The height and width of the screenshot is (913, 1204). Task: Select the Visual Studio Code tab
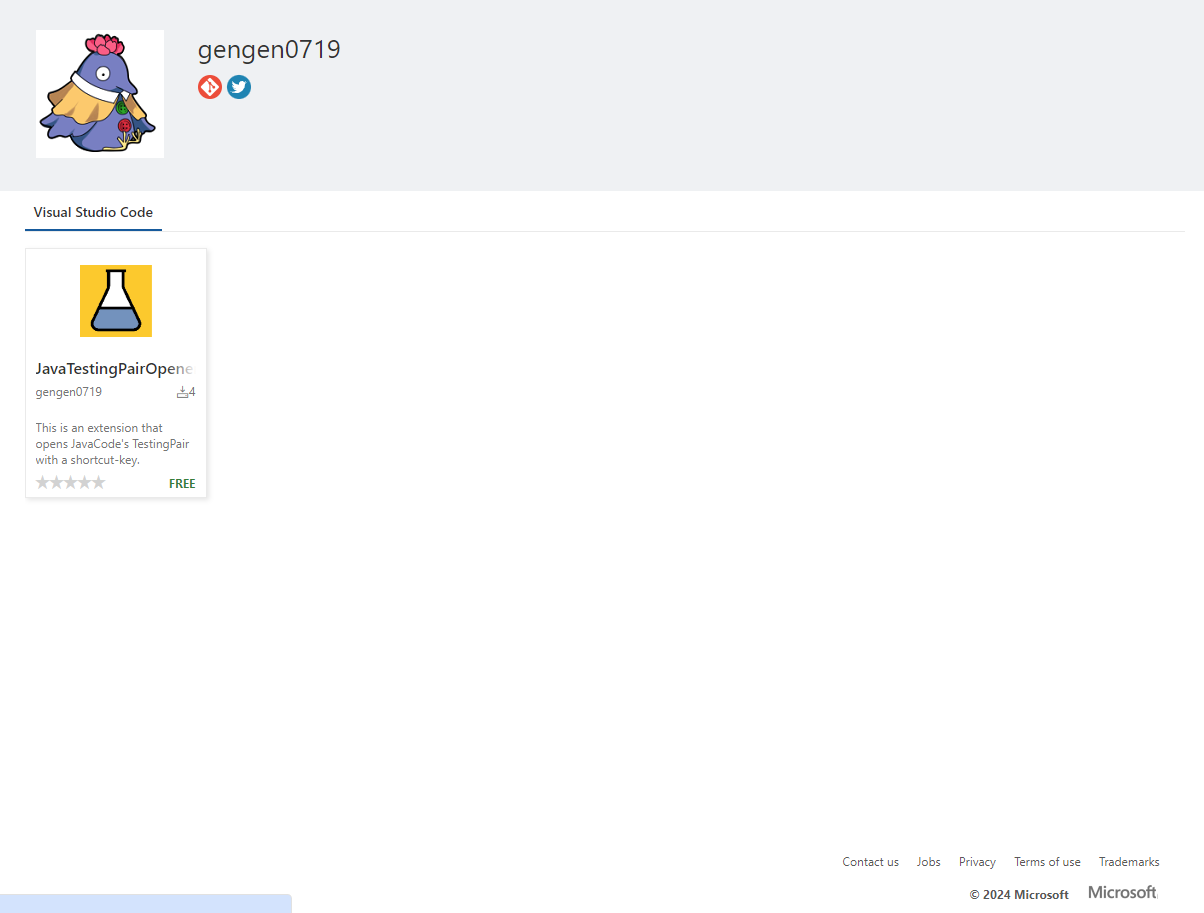[93, 212]
